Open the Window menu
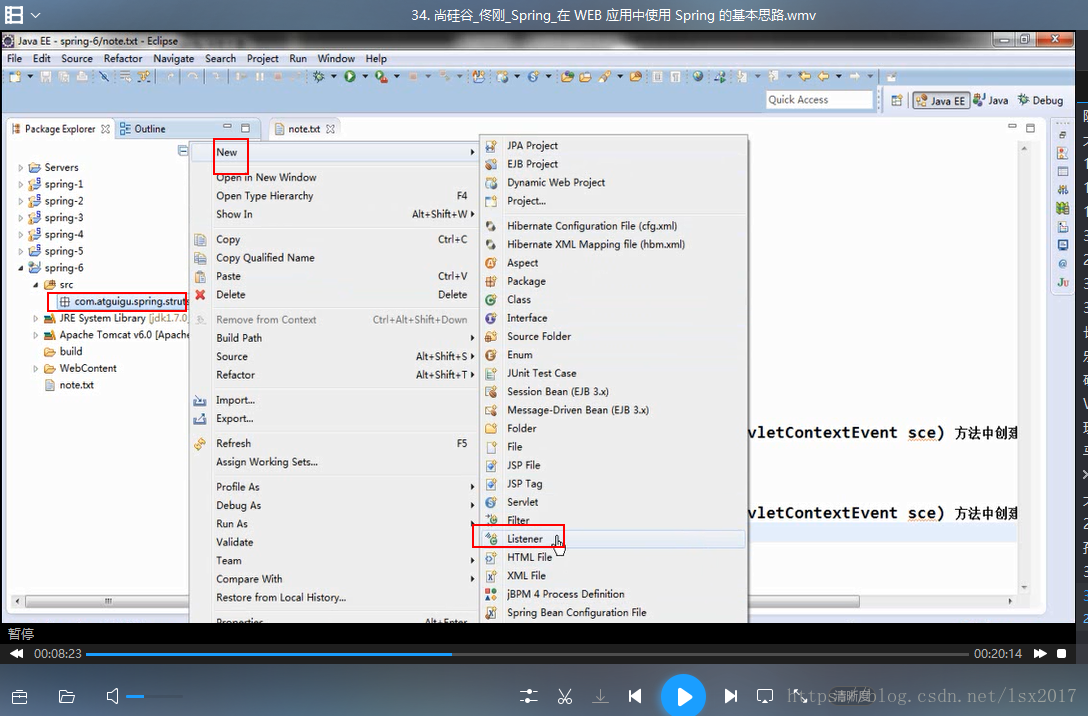Screen dimensions: 1088x716 (336, 59)
